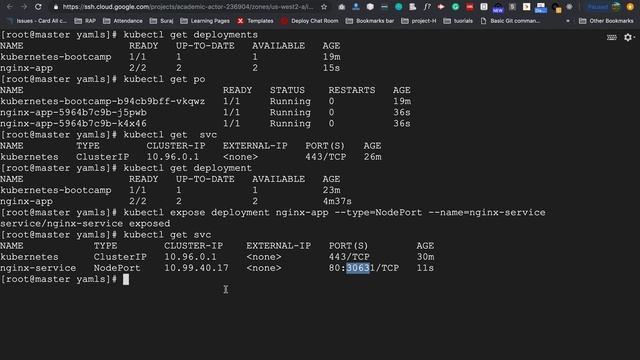The image size is (640, 360).
Task: Open the Attendance bookmark folder
Action: [123, 21]
